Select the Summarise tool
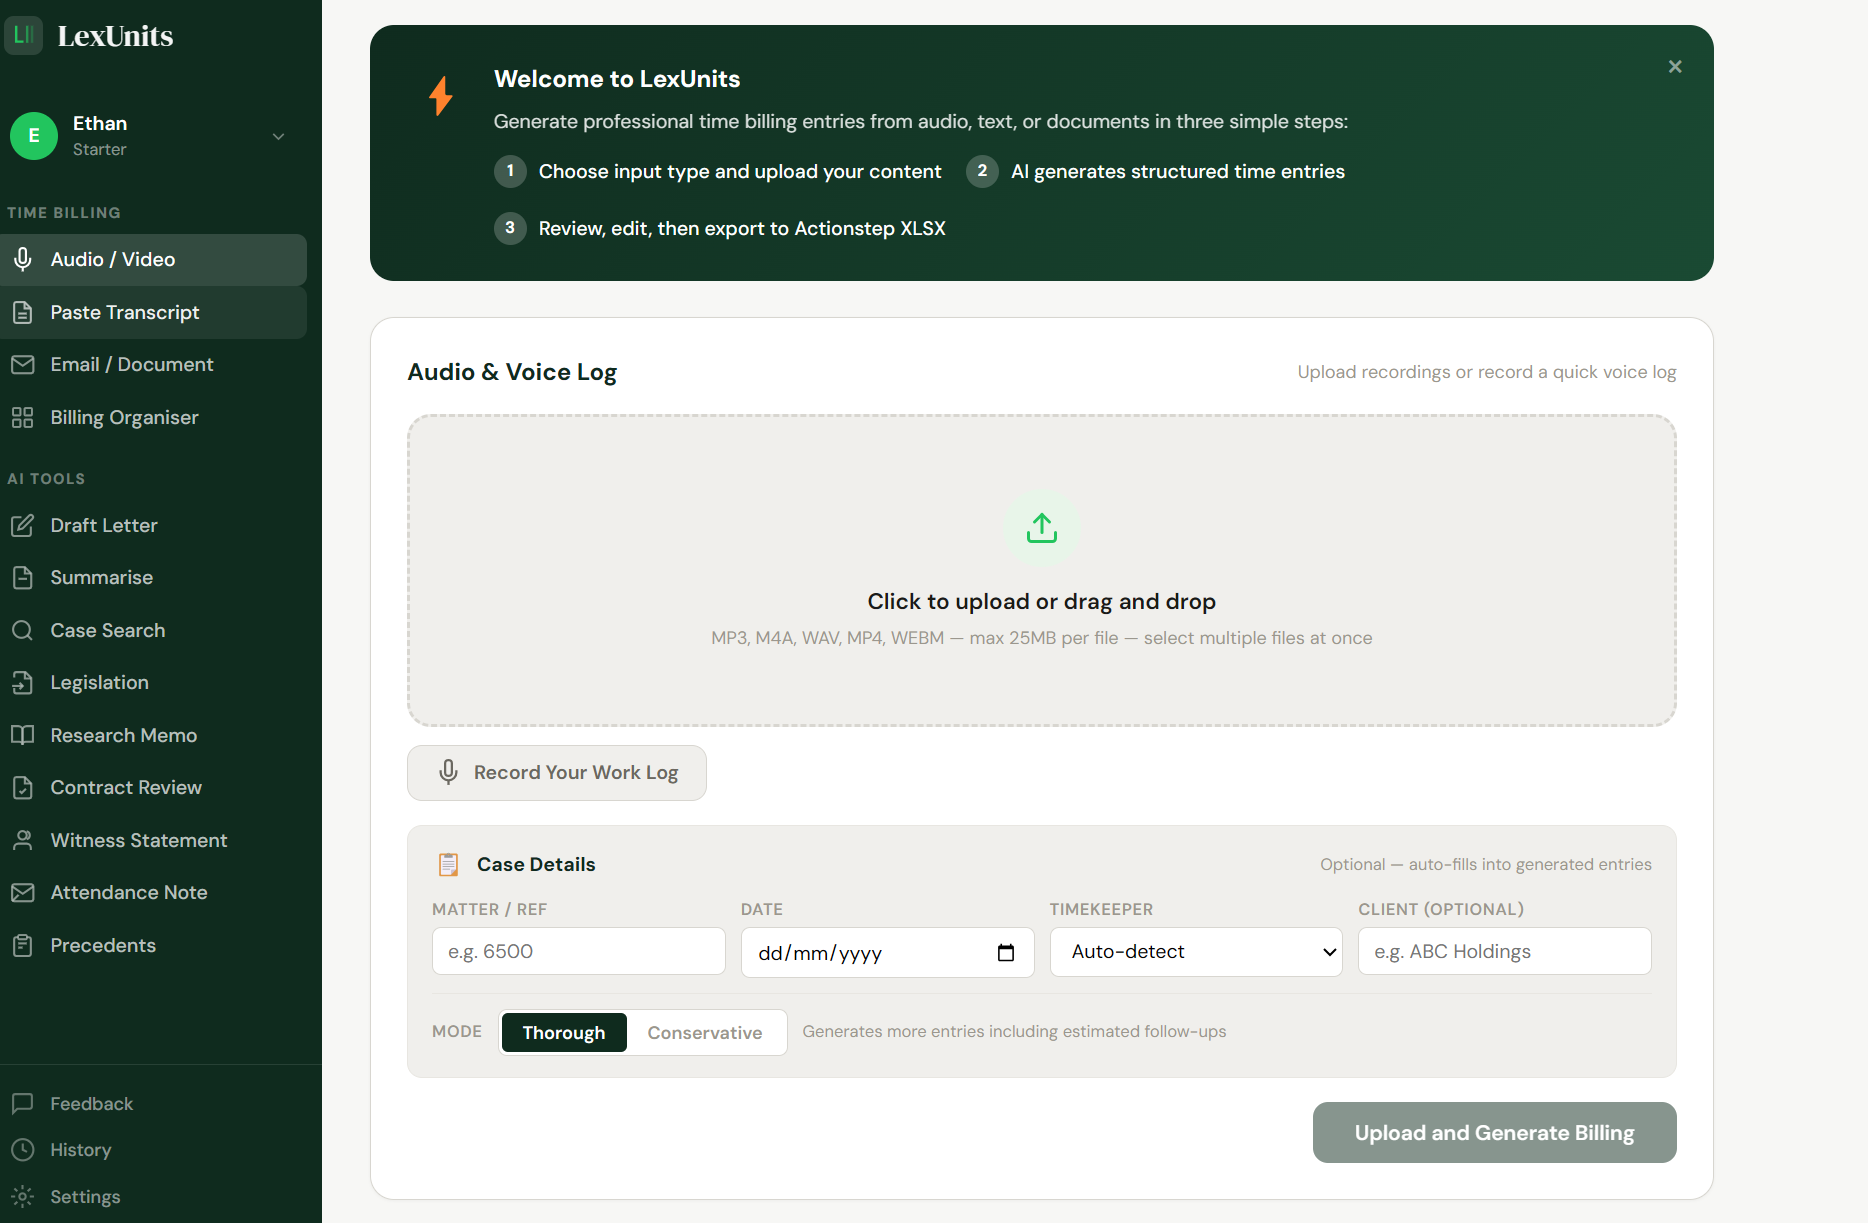This screenshot has width=1868, height=1223. (154, 578)
